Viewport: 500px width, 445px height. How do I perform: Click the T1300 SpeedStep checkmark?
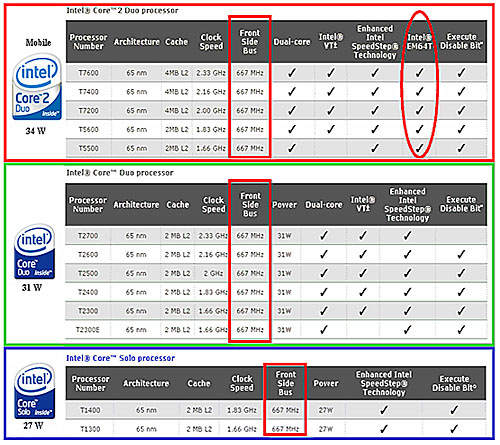click(x=383, y=429)
